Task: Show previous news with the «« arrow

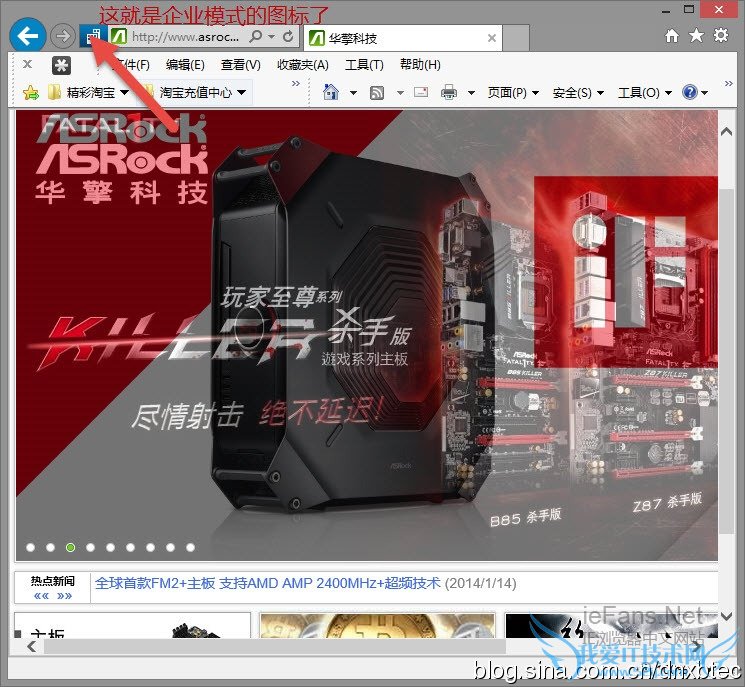Action: [x=41, y=596]
